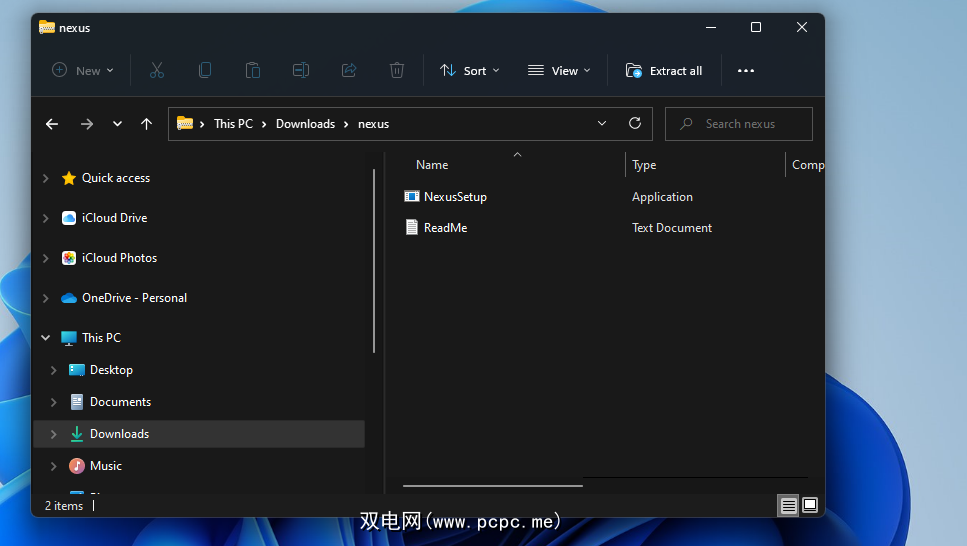
Task: Refresh the current folder view
Action: (x=634, y=124)
